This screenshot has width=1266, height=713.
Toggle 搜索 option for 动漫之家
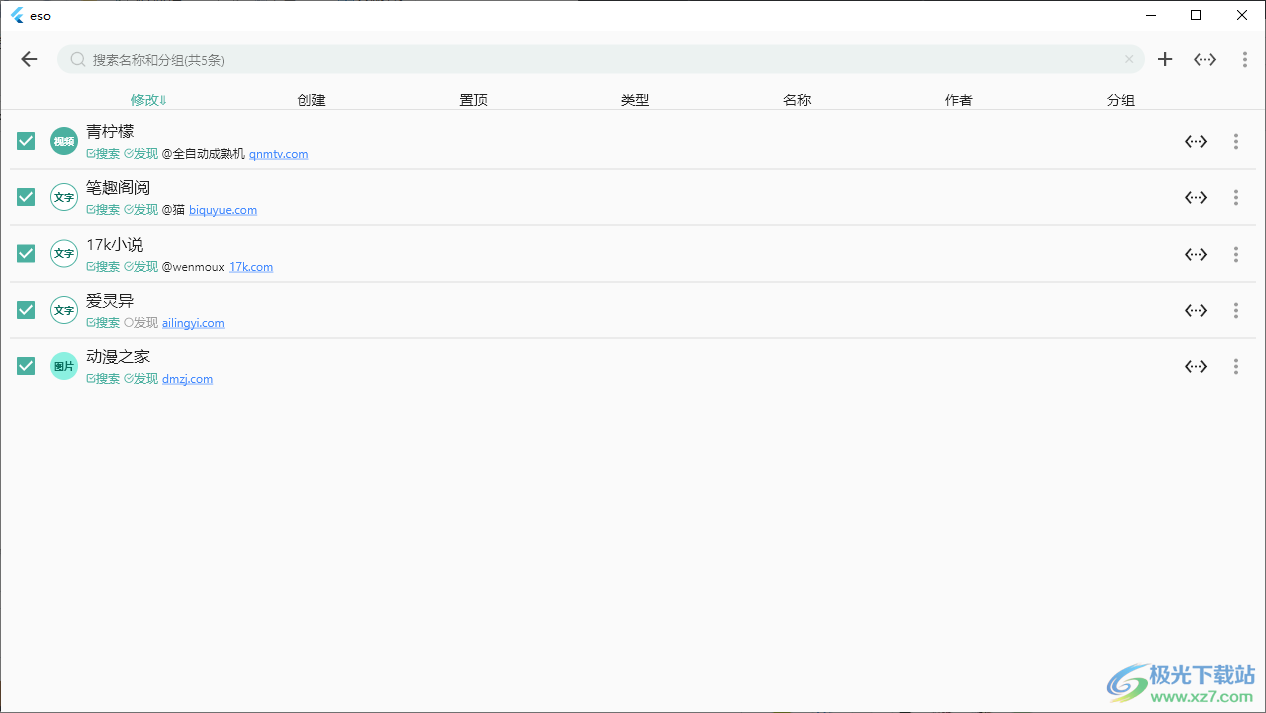point(103,379)
